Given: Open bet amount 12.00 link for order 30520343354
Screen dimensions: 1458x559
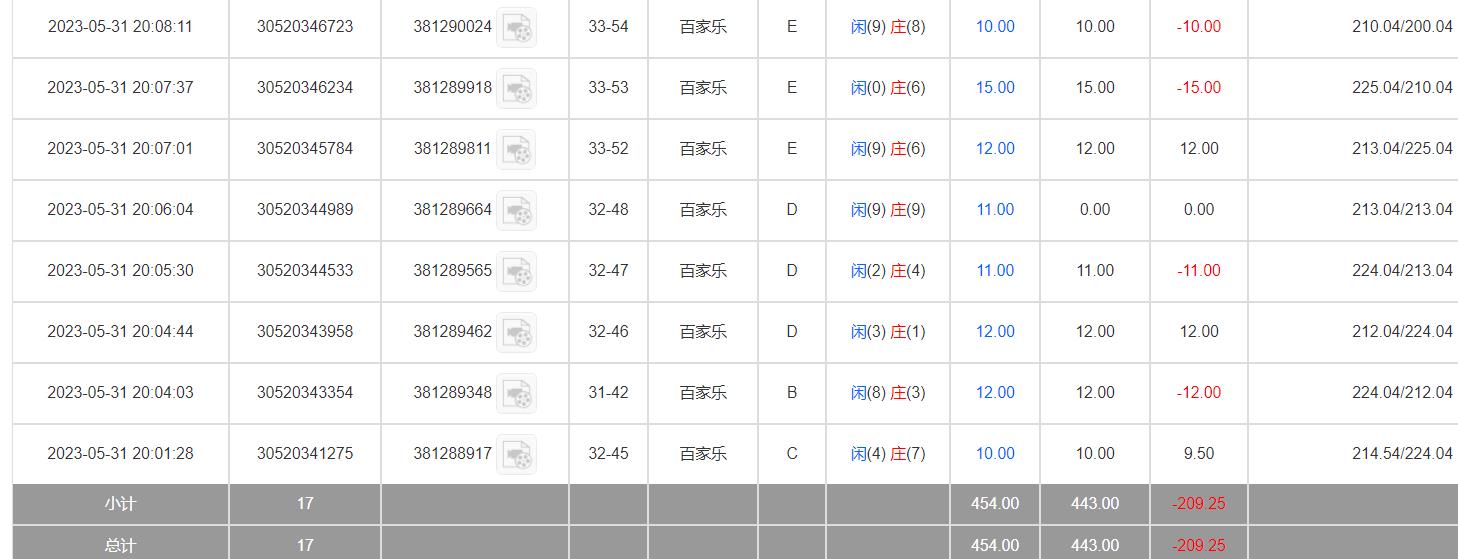Looking at the screenshot, I should [x=995, y=393].
